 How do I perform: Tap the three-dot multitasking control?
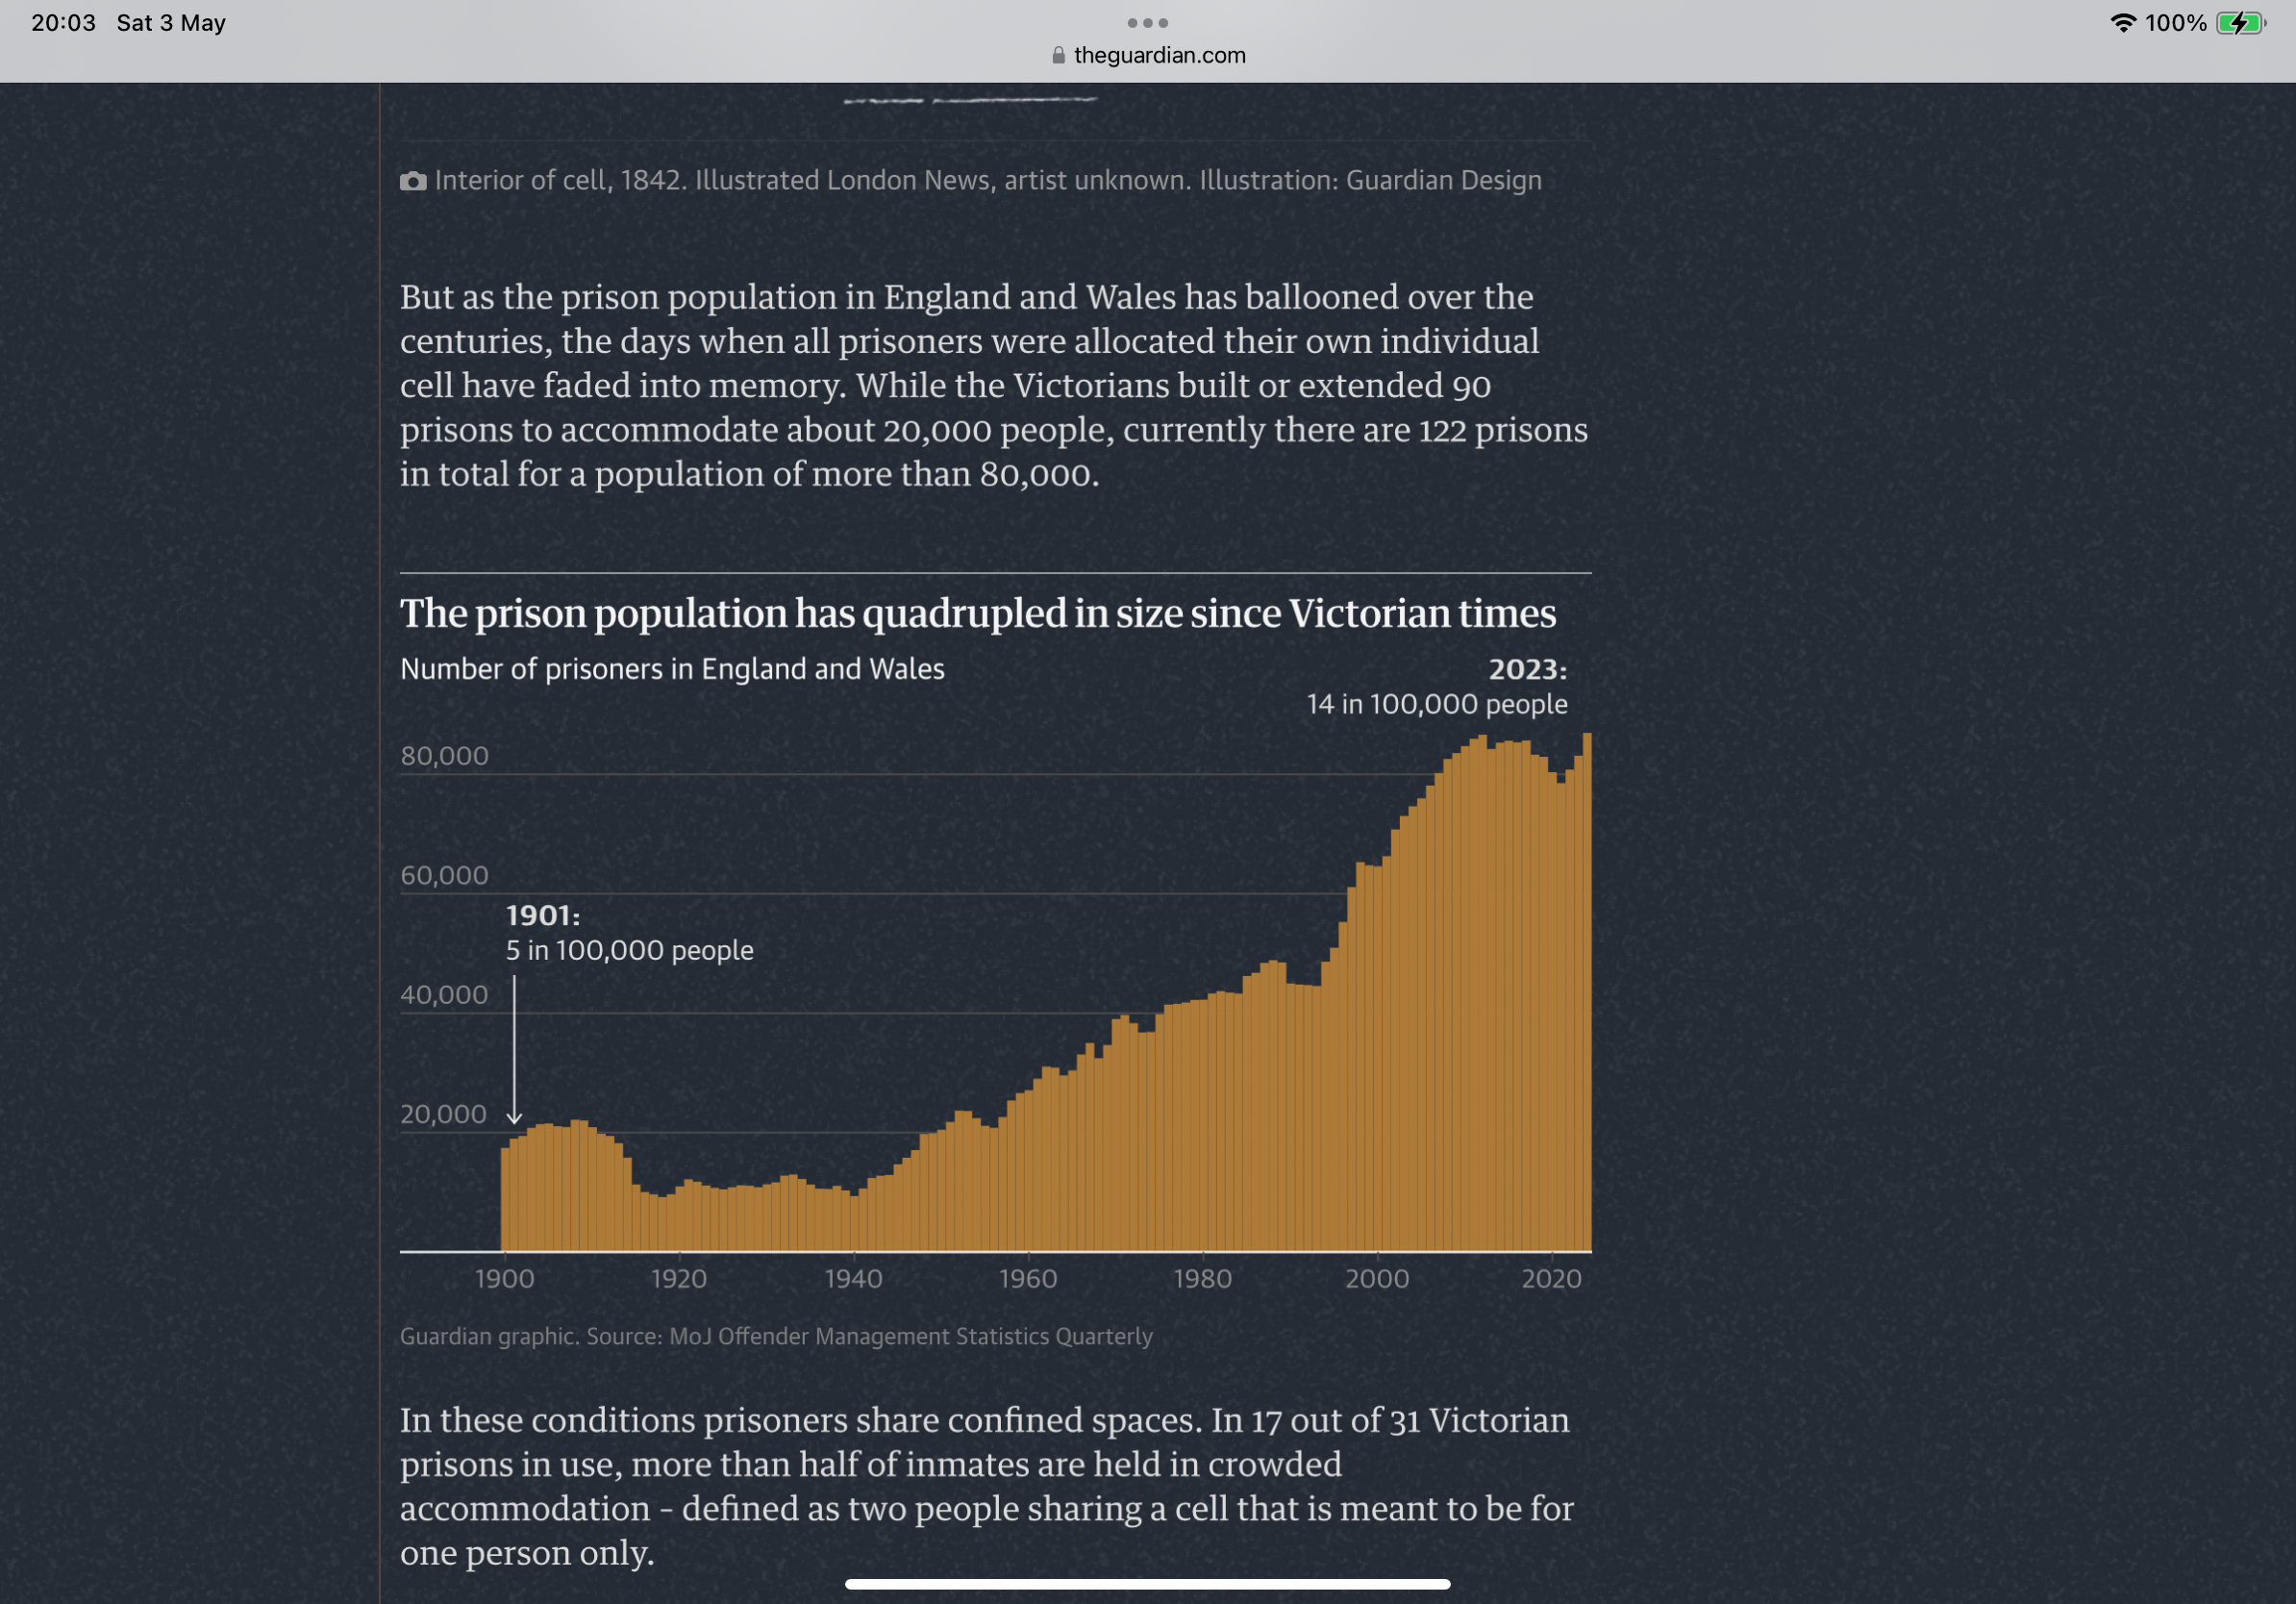(x=1147, y=22)
